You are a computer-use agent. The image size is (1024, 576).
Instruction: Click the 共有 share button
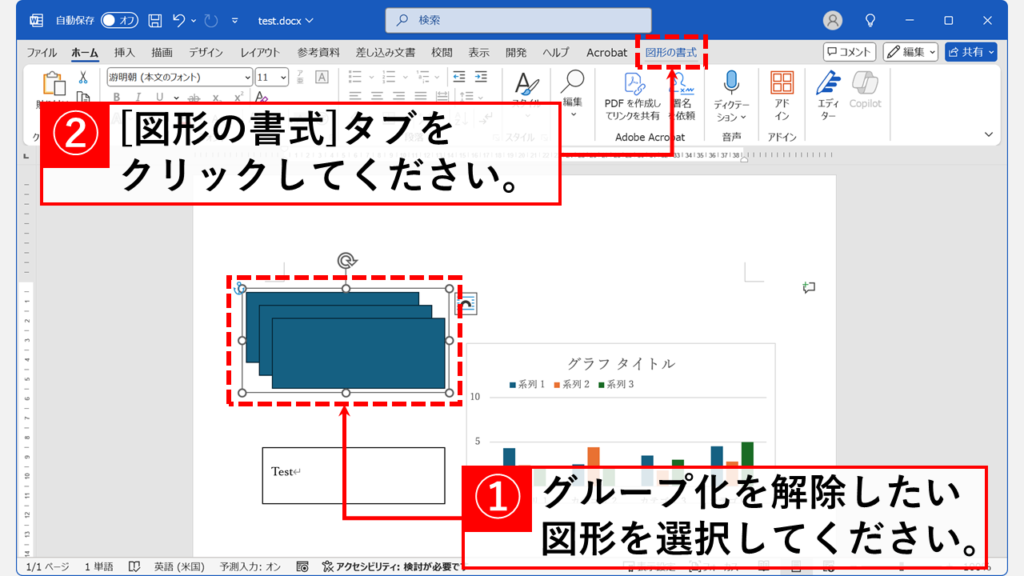coord(970,52)
